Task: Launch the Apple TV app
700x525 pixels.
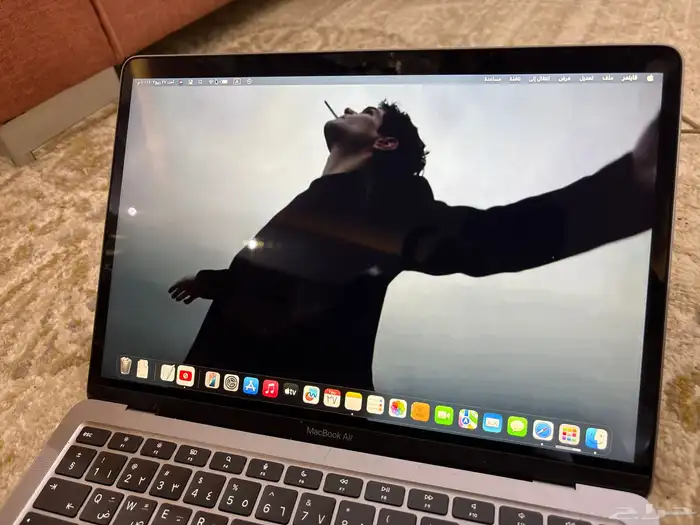Action: (x=291, y=391)
